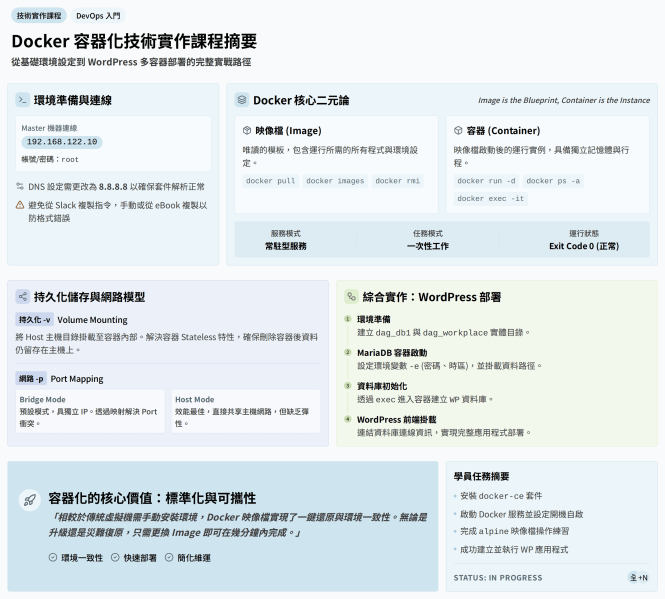The image size is (665, 599).
Task: Click the swap arrows icon beside DNS 設定
Action: pyautogui.click(x=20, y=186)
